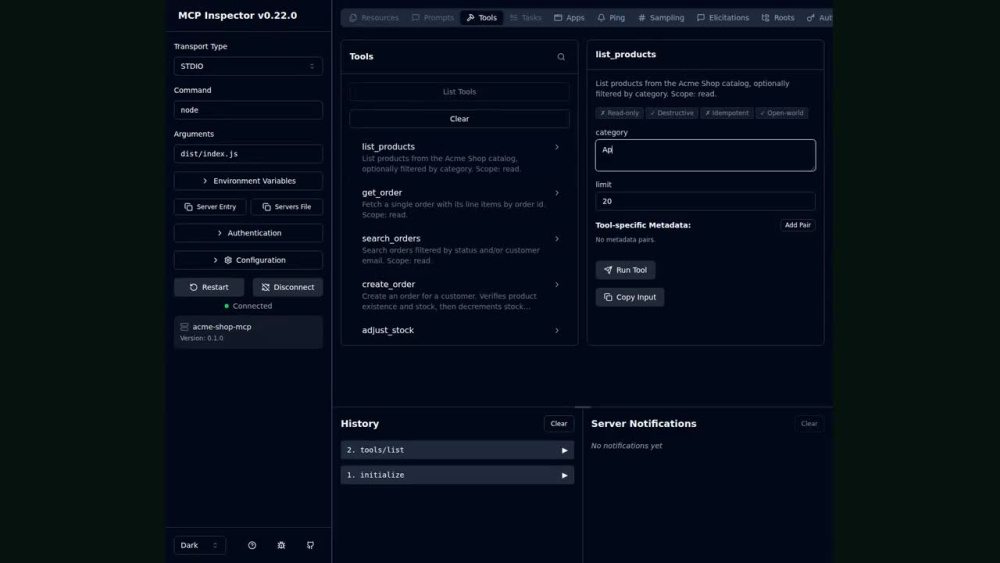This screenshot has width=1000, height=563.
Task: Open list_products chevron in tools list
Action: 557,147
